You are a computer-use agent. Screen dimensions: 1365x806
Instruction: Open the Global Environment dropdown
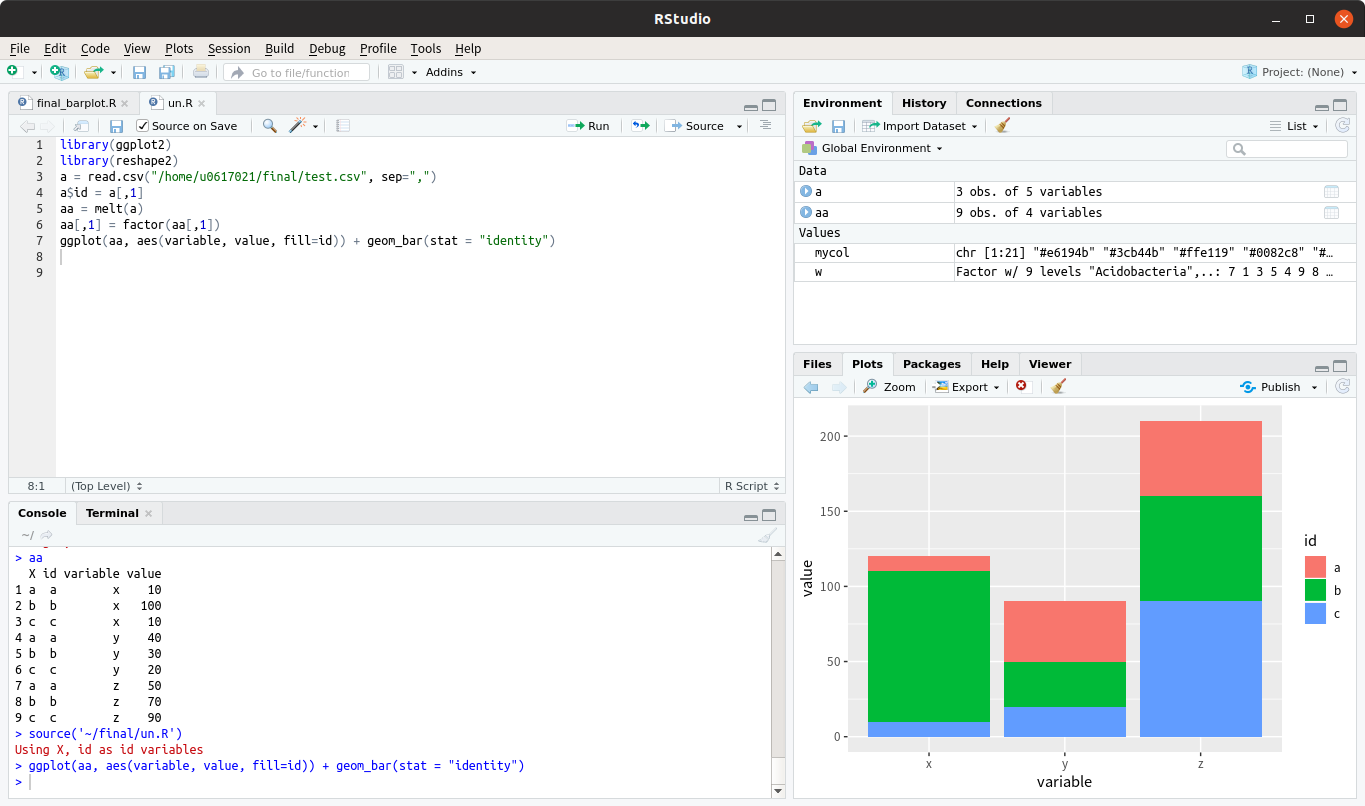tap(874, 148)
